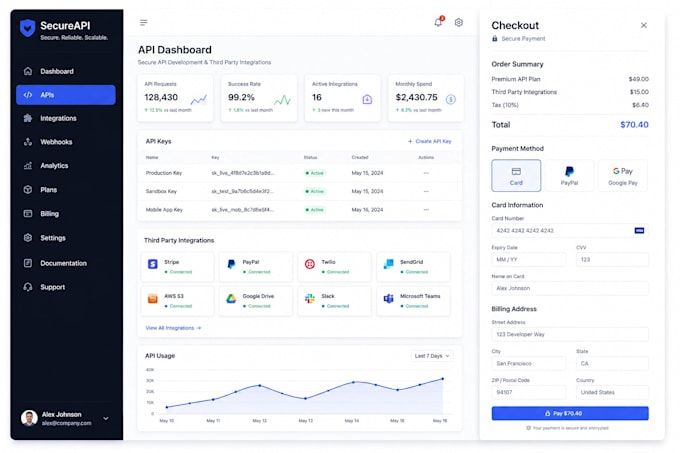Open Integrations in sidebar
The height and width of the screenshot is (453, 680).
[65, 118]
